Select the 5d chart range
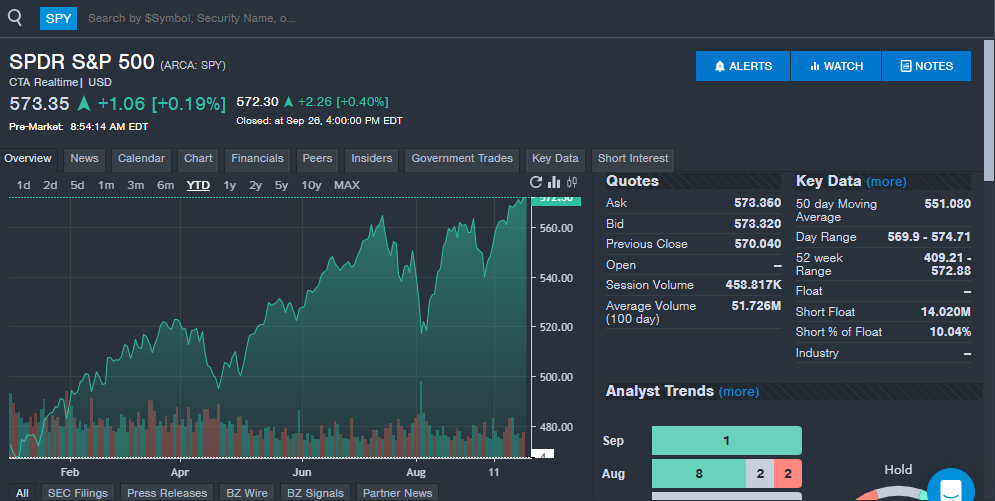Screen dimensions: 995x501 (x=77, y=185)
